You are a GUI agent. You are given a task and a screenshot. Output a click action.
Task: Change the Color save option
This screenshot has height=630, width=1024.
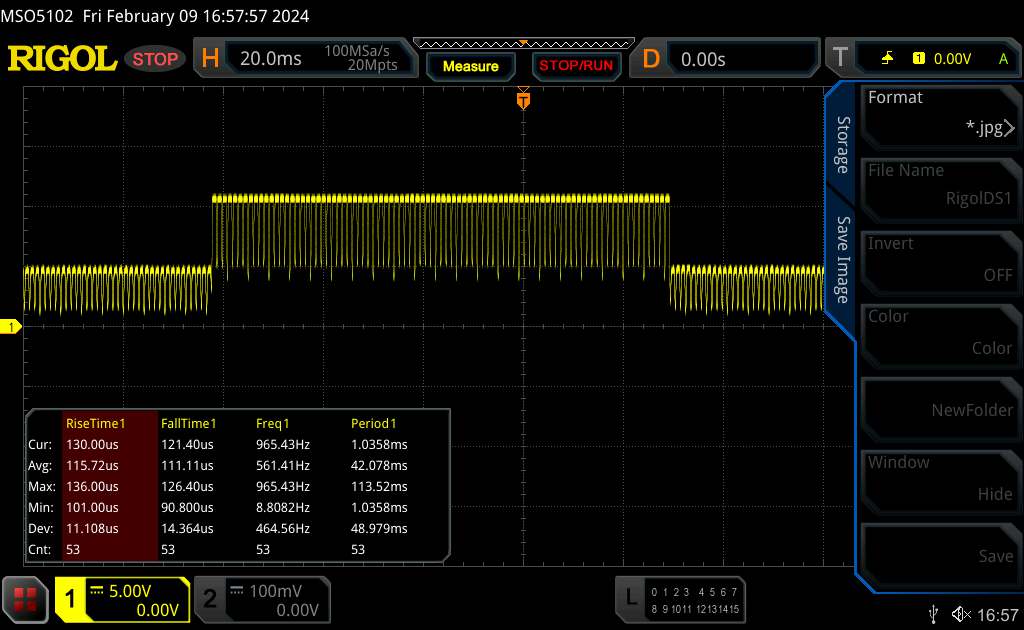pyautogui.click(x=939, y=332)
